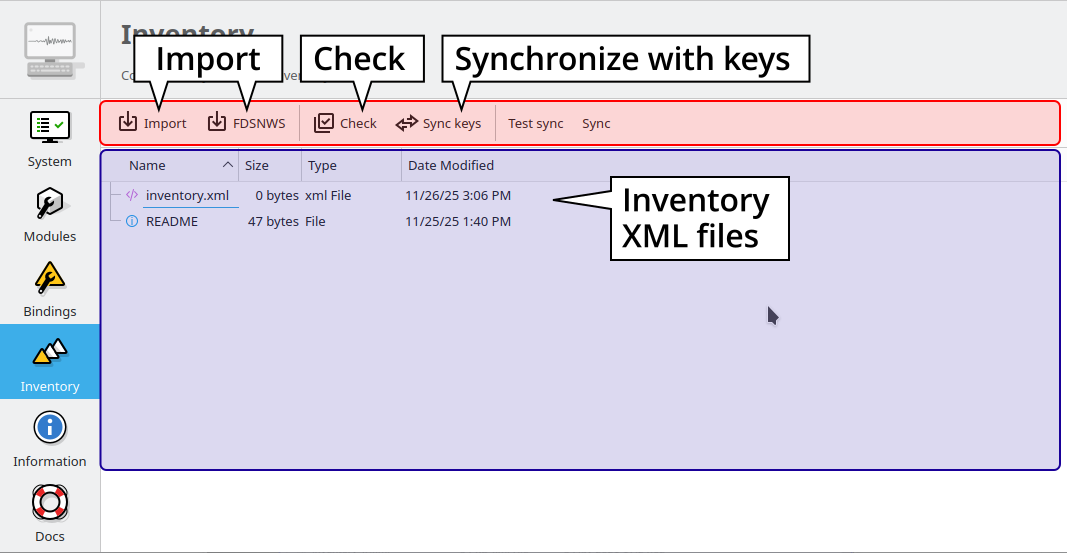
Task: Click the Check inventory icon
Action: coord(324,123)
